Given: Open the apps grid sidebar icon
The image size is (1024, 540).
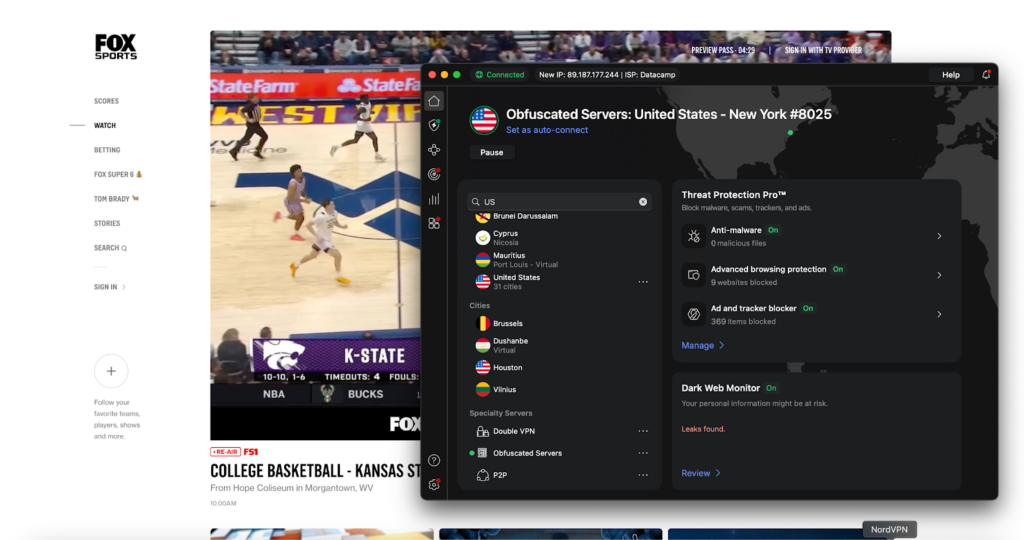Looking at the screenshot, I should coord(434,223).
